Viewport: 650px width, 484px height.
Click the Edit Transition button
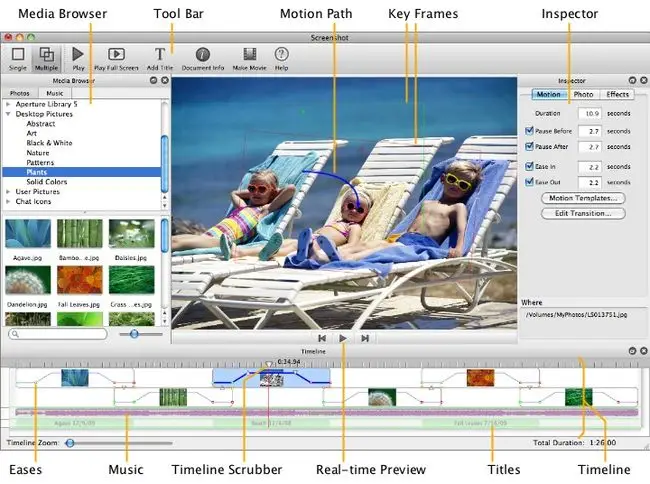pyautogui.click(x=583, y=213)
